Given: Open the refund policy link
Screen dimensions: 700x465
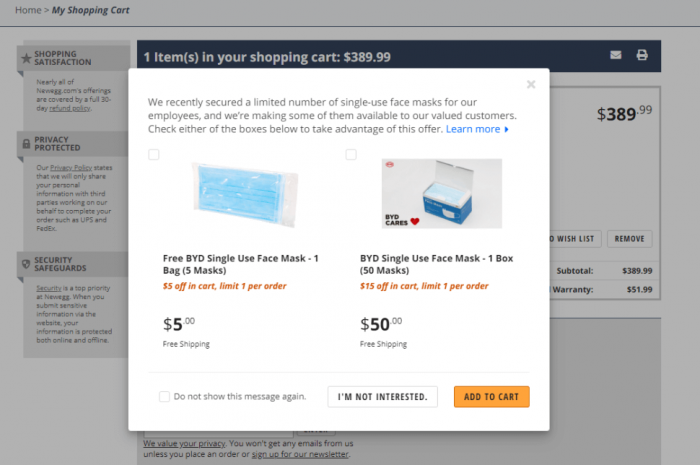Looking at the screenshot, I should pos(77,107).
